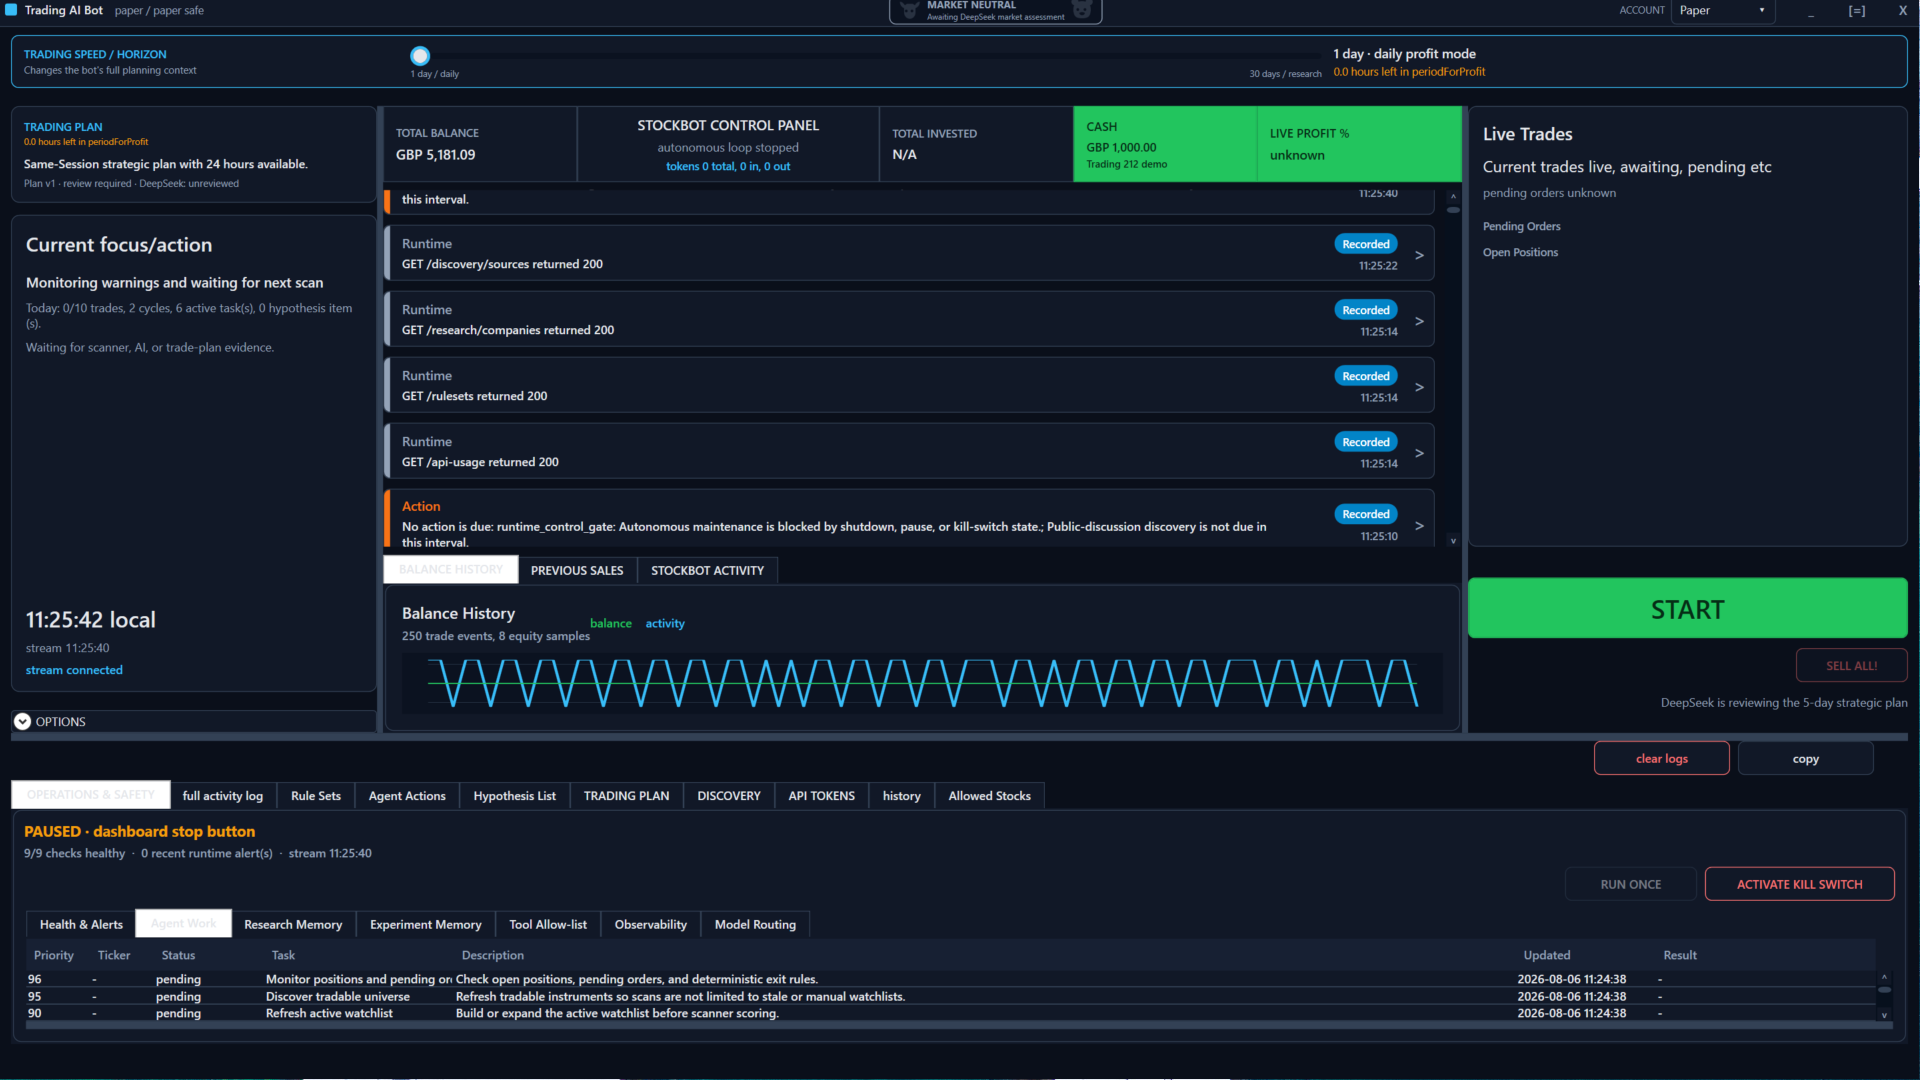Click the green START button
Viewport: 1920px width, 1080px height.
click(x=1688, y=608)
